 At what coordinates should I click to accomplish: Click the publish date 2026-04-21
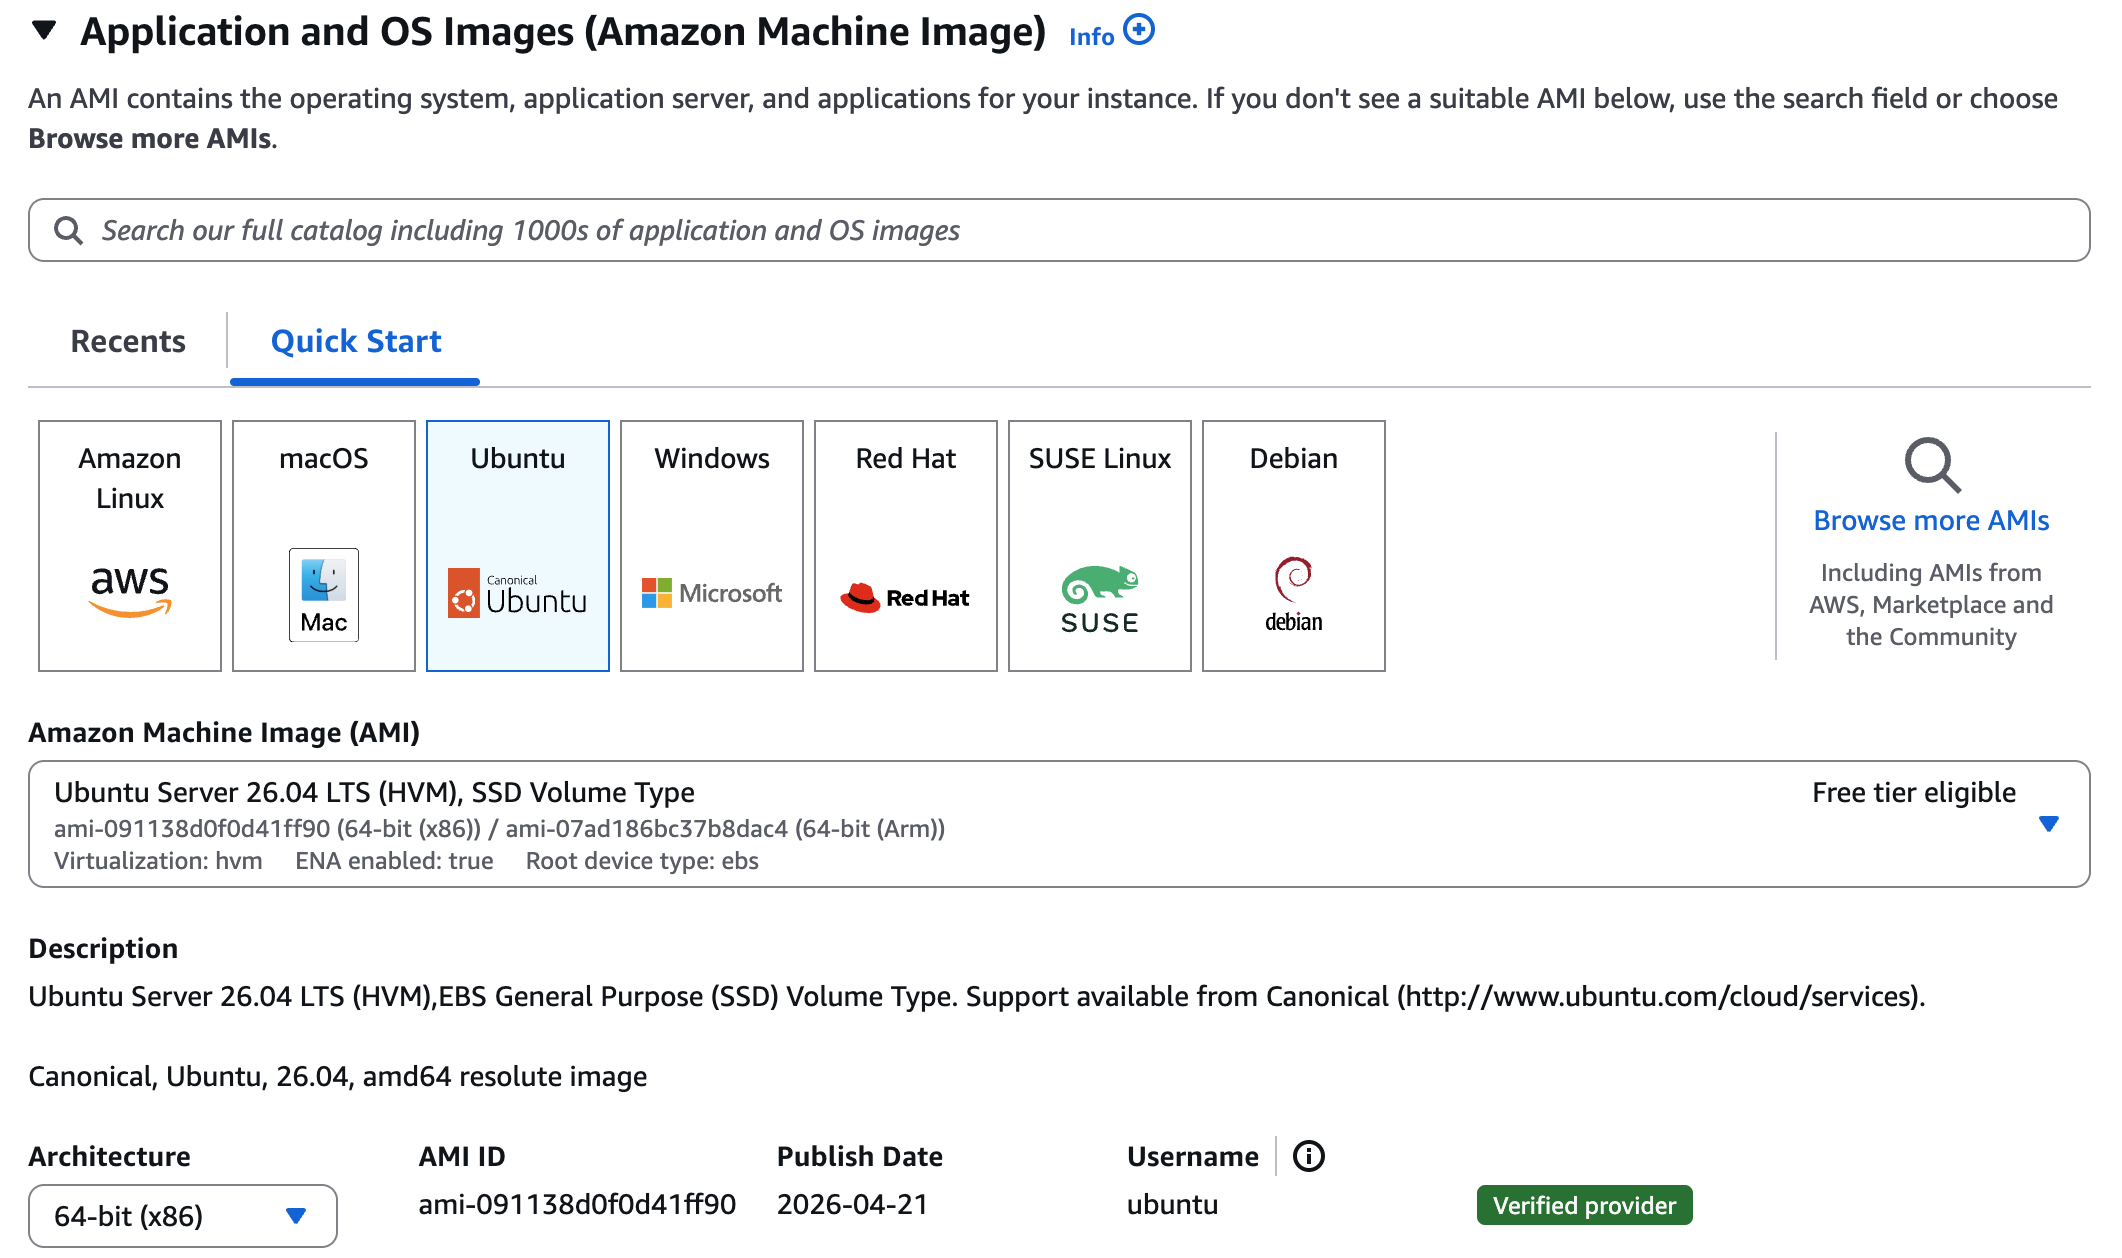852,1205
